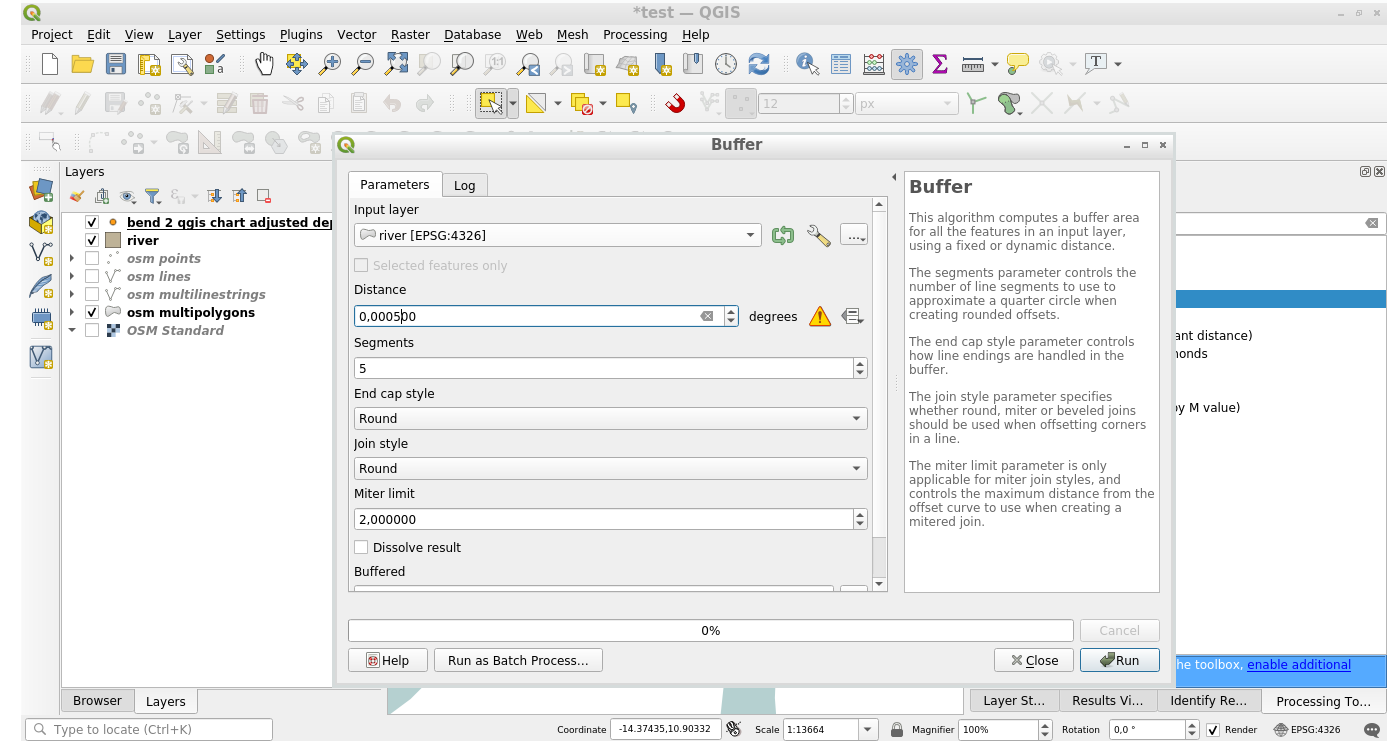Image resolution: width=1387 pixels, height=741 pixels.
Task: Open the Style Manager icon
Action: point(215,64)
